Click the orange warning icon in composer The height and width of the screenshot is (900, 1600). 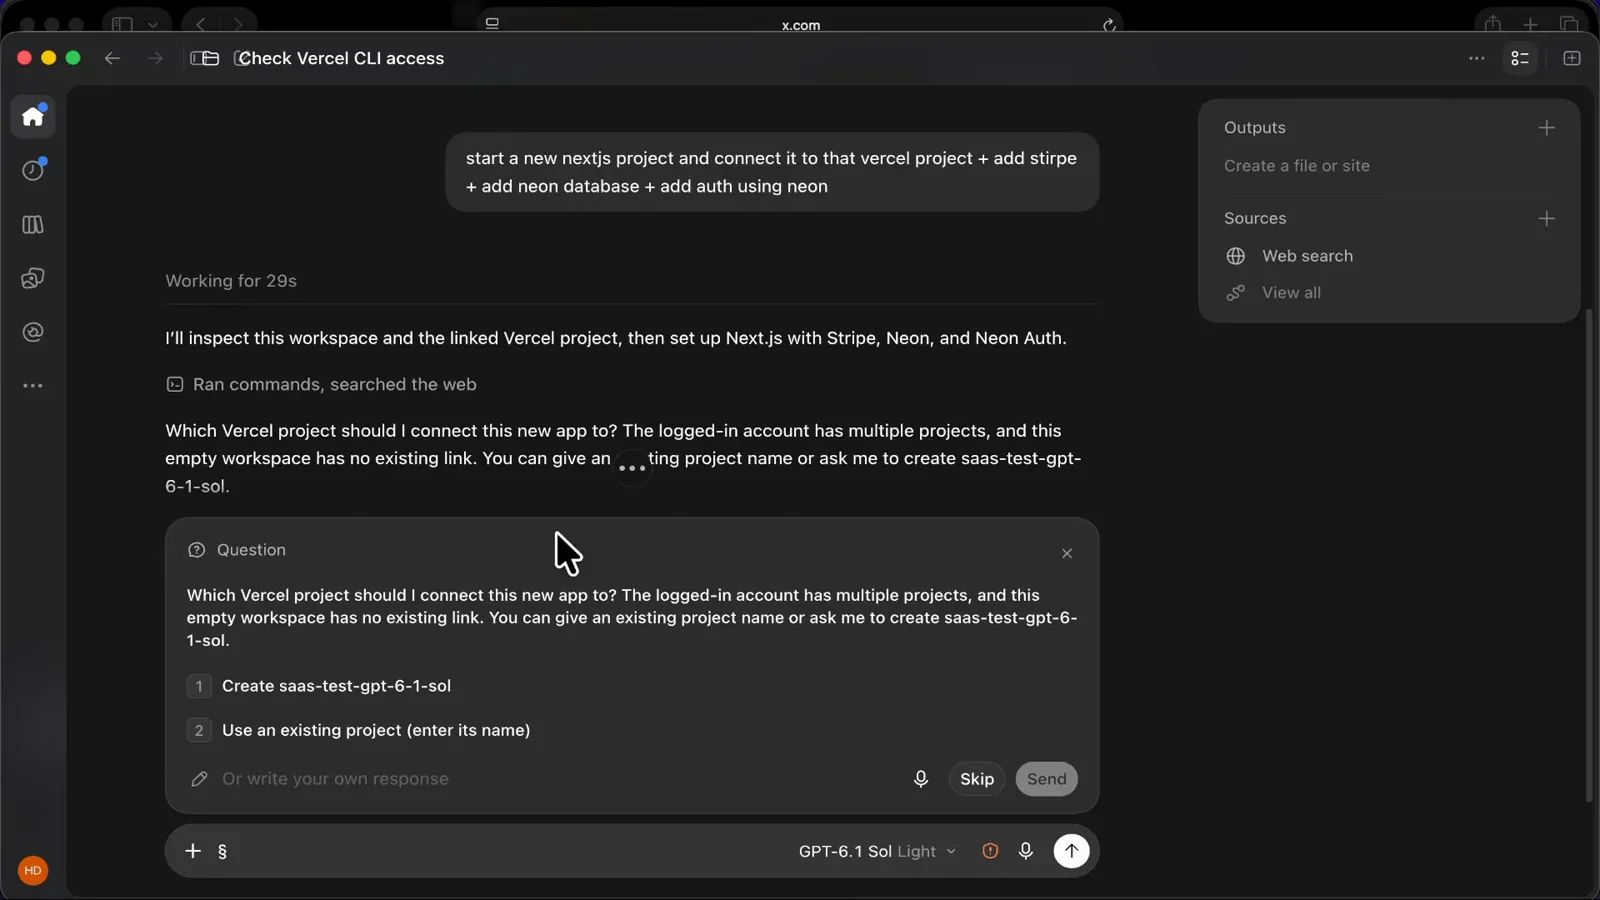click(x=990, y=851)
